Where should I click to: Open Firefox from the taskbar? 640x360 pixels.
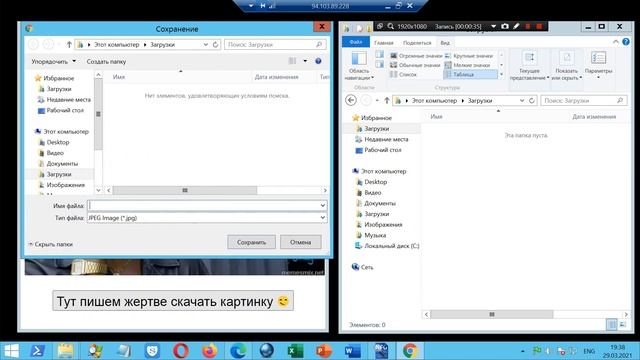(209, 351)
